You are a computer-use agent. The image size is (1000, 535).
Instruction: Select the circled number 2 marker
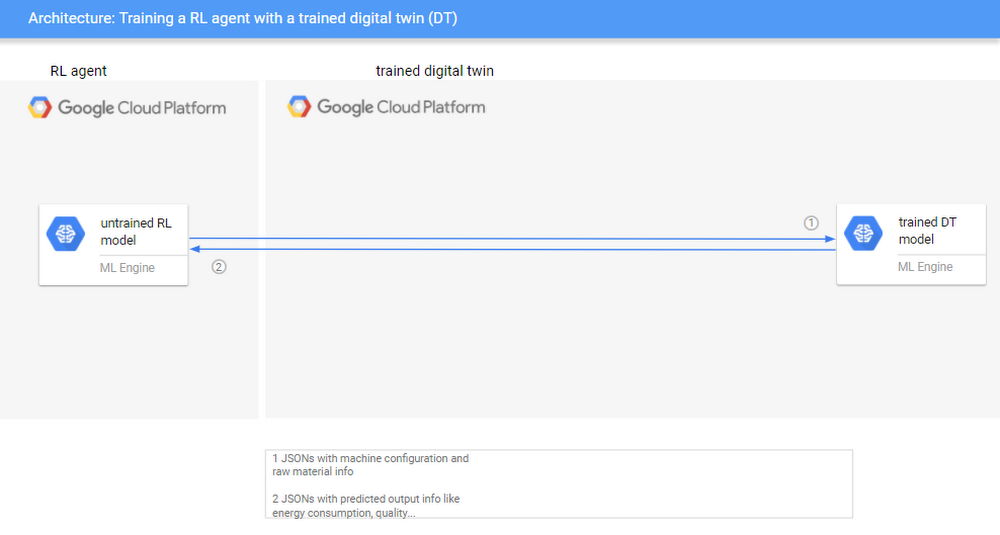pos(219,267)
